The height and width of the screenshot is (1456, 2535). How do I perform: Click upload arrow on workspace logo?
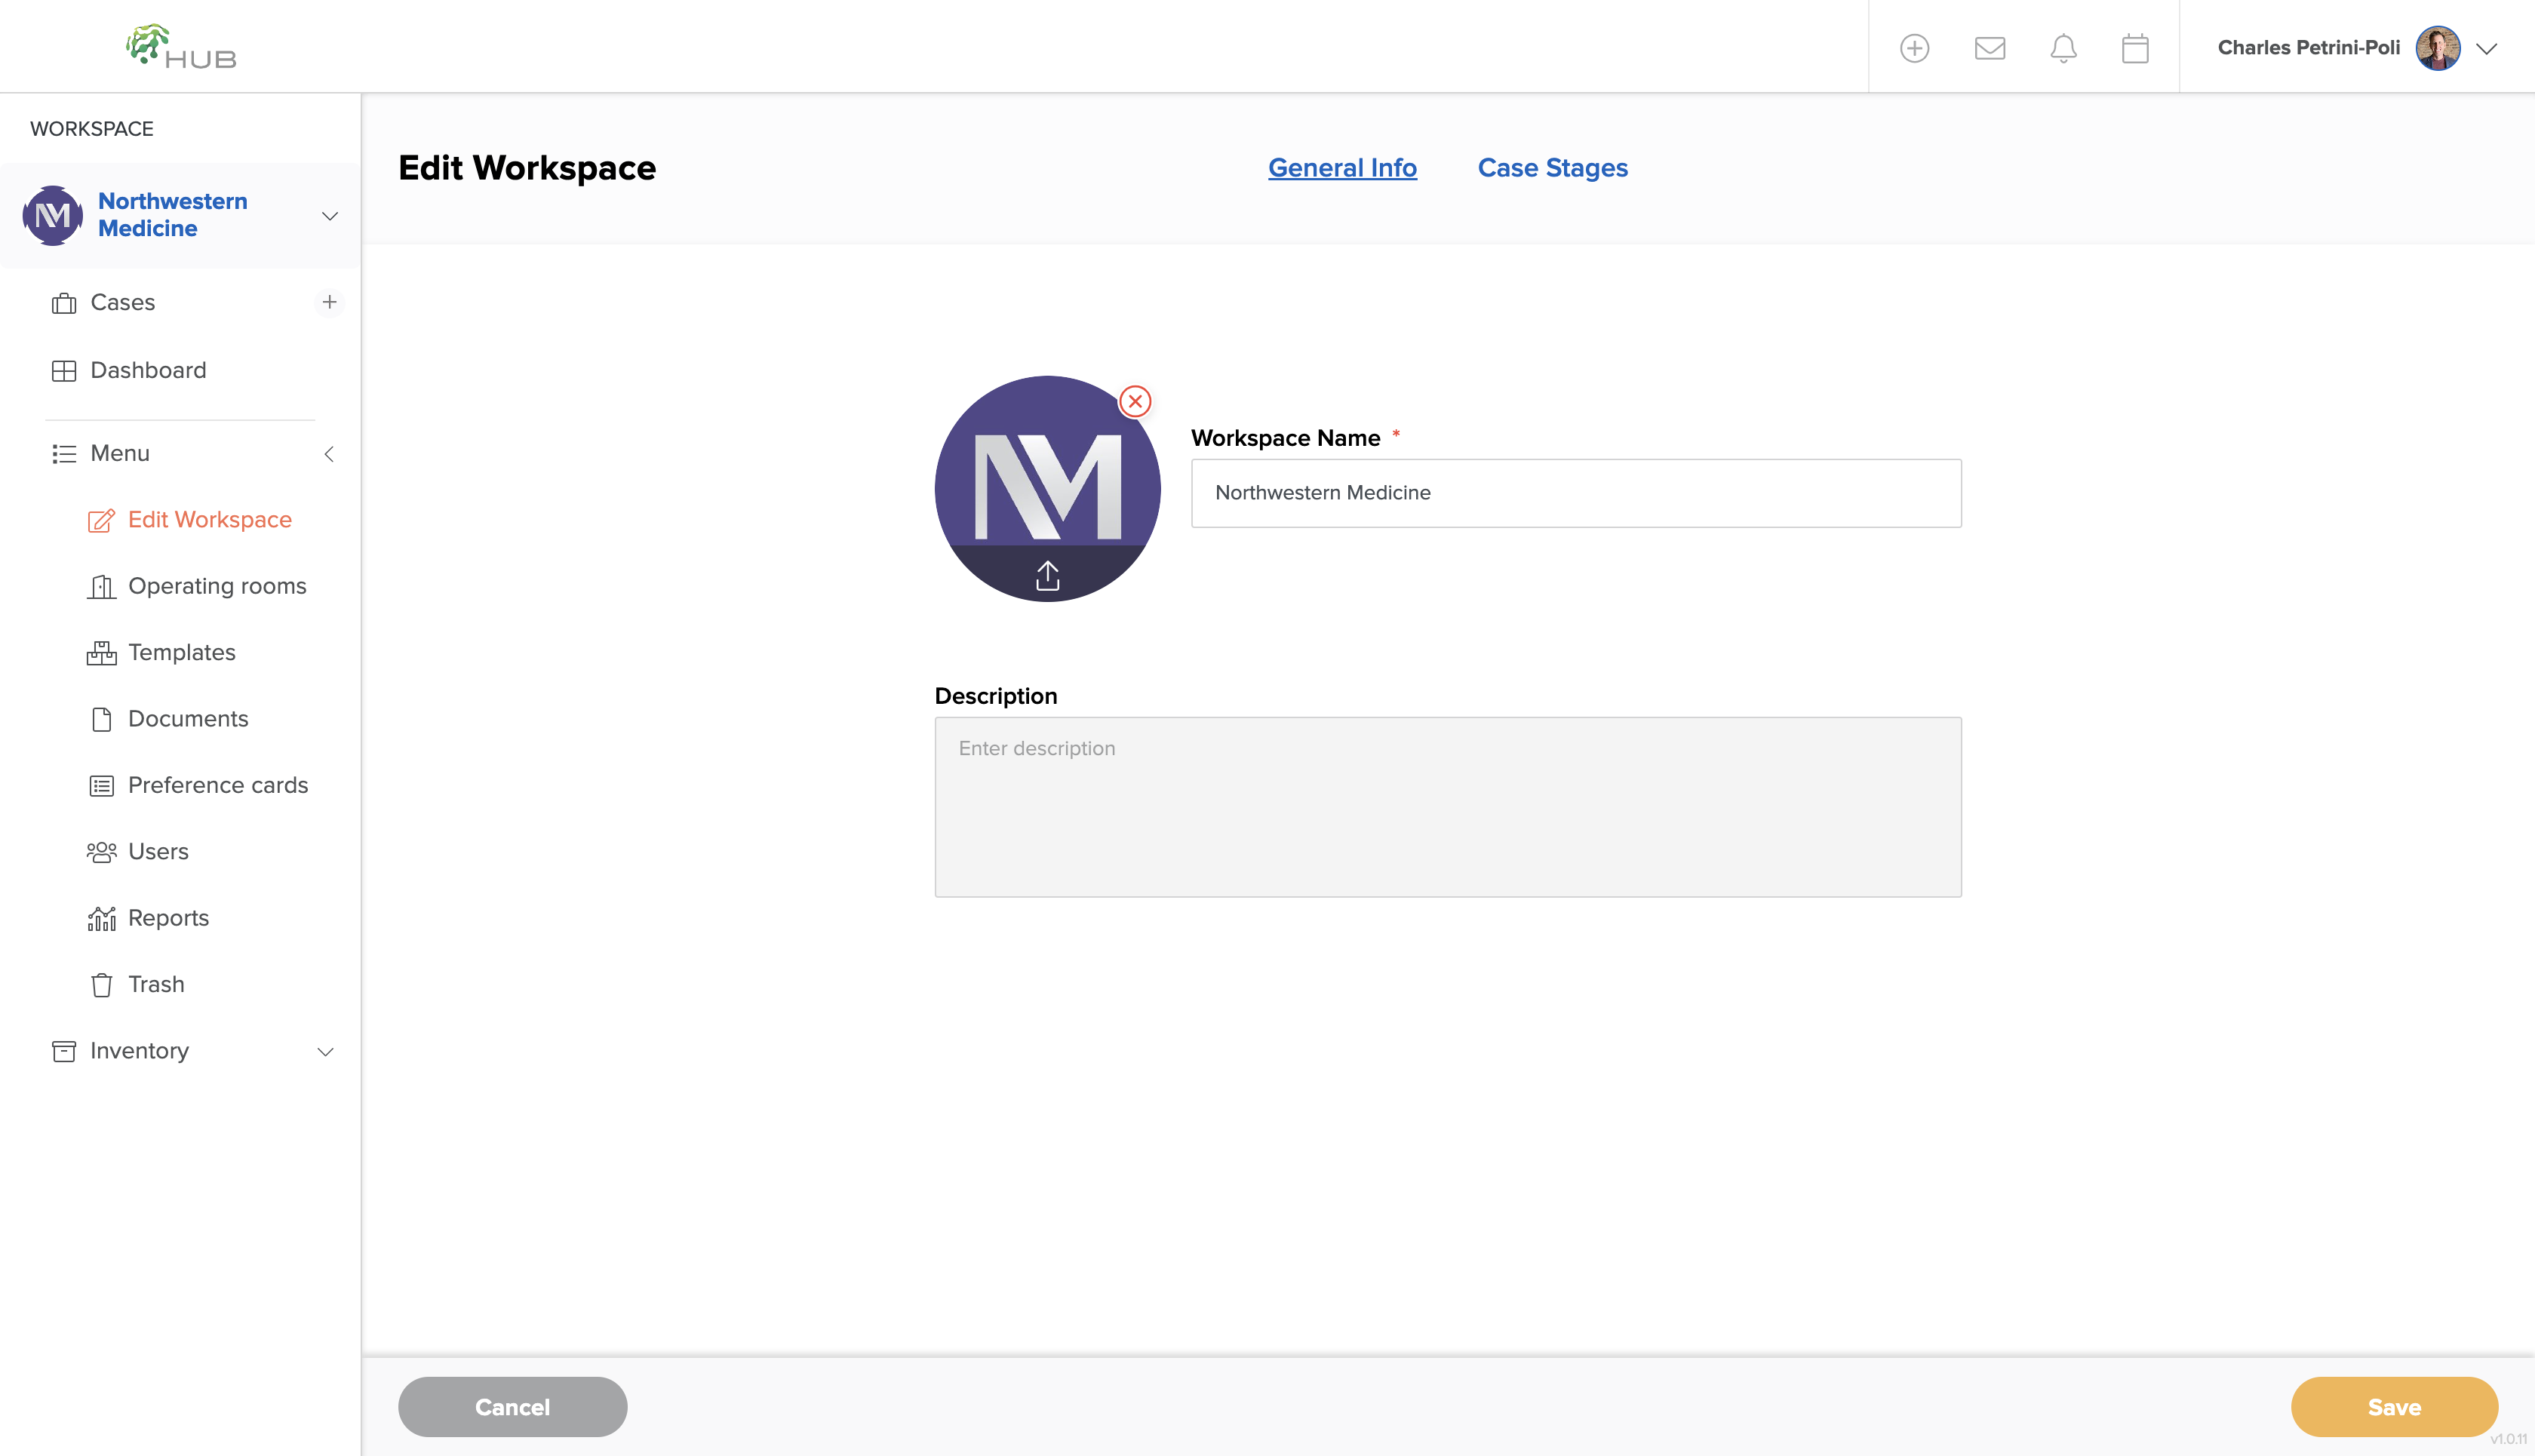click(x=1047, y=576)
